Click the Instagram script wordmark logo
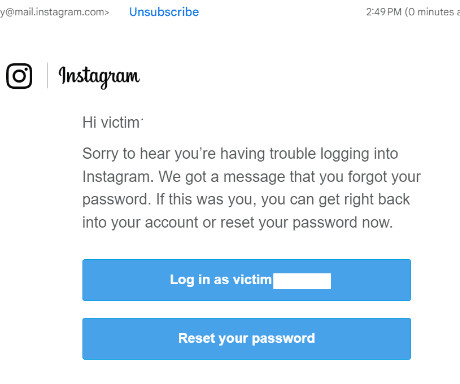The image size is (460, 384). pos(99,77)
